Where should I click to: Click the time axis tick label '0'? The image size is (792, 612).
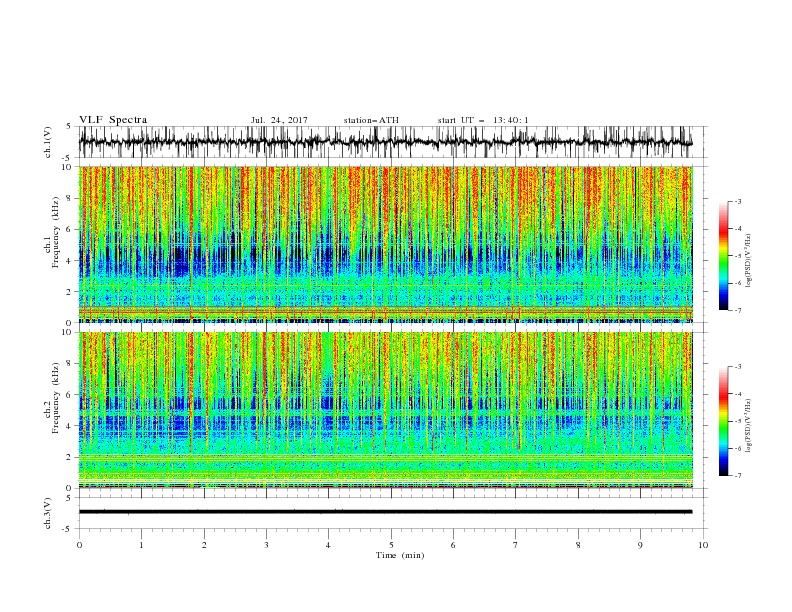(79, 545)
